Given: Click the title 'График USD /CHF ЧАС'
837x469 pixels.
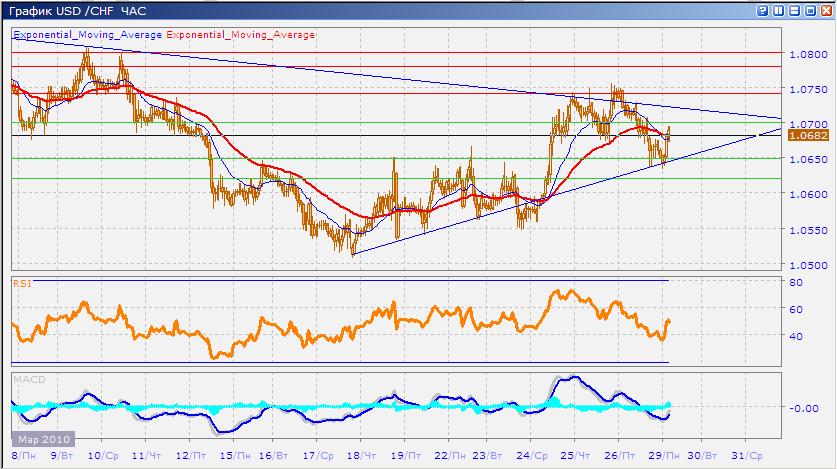Looking at the screenshot, I should (x=77, y=11).
